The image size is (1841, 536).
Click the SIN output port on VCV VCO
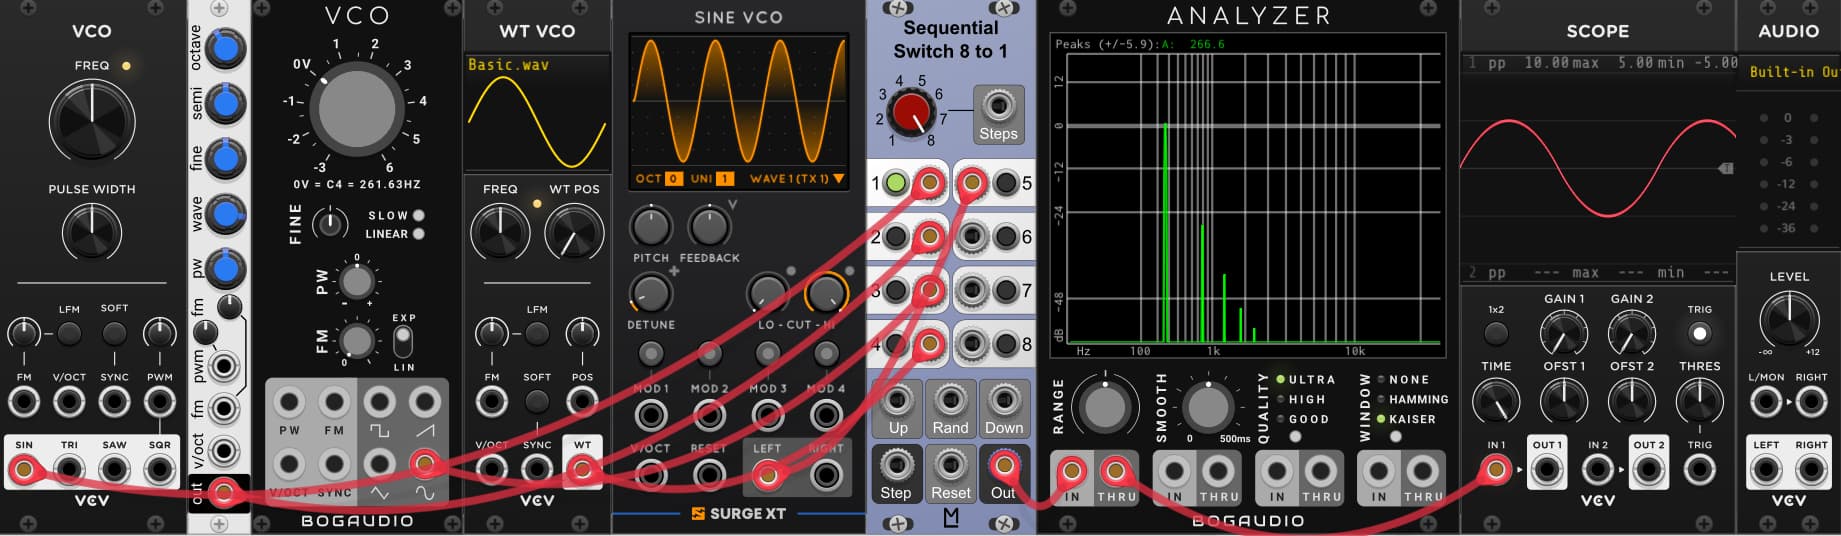pos(24,469)
